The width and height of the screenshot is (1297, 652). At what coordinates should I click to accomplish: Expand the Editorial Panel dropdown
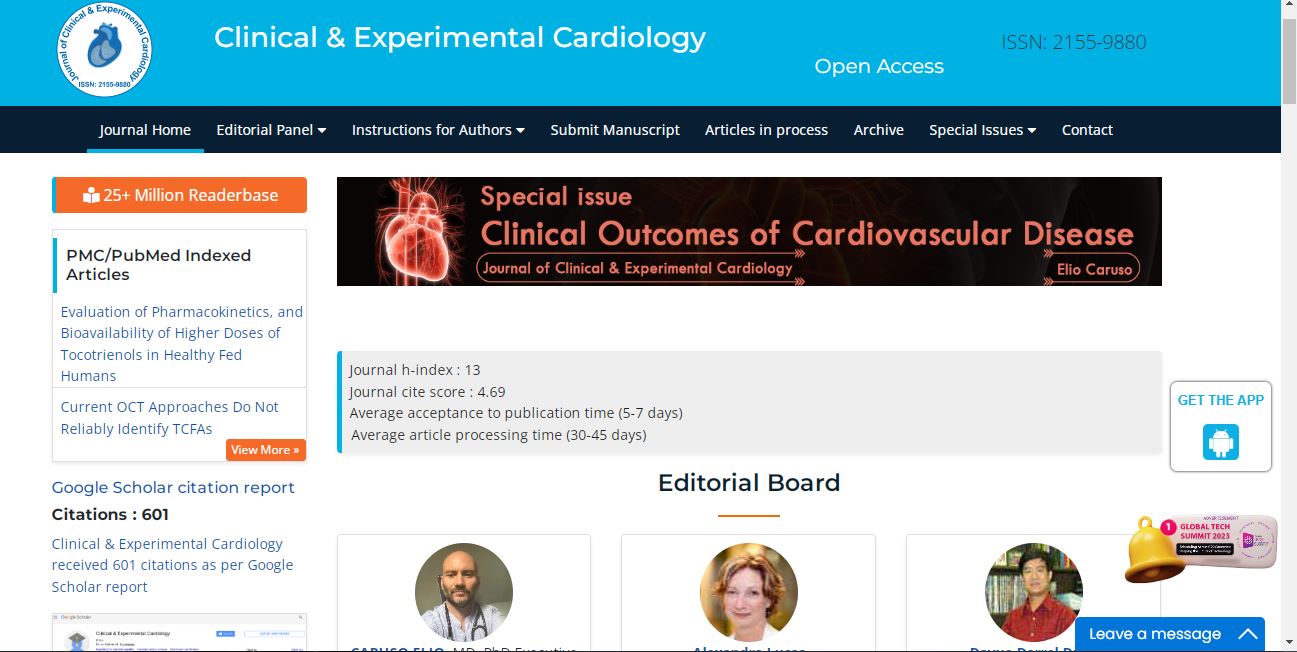(271, 130)
